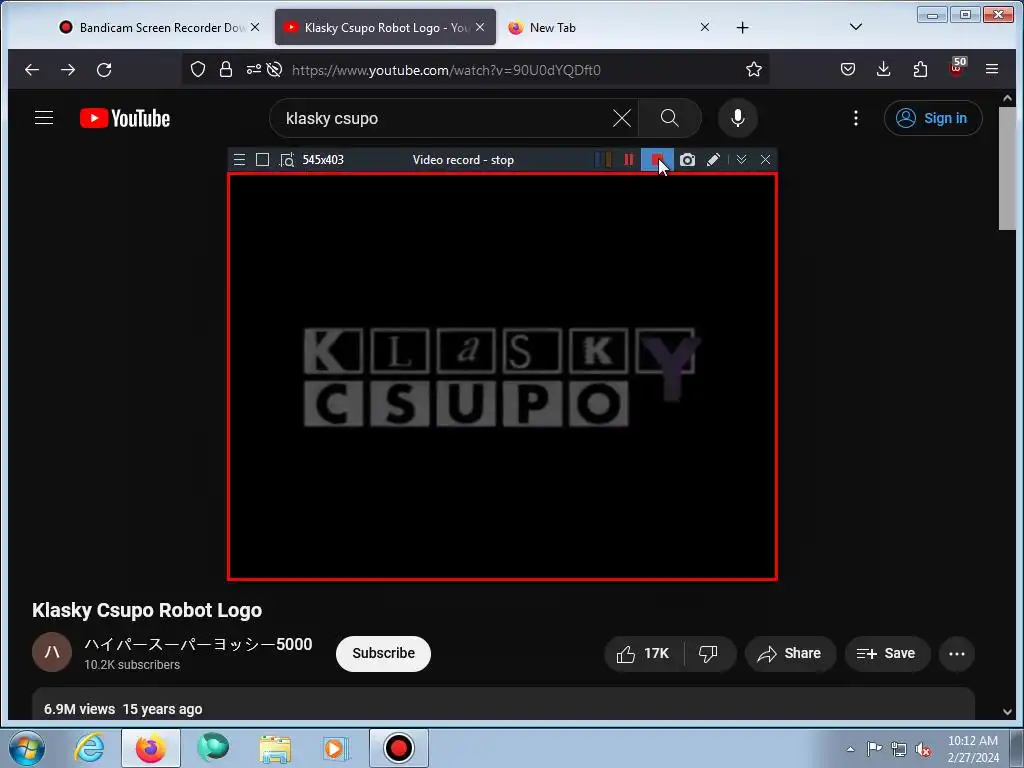Run the YouTube search
The width and height of the screenshot is (1024, 768).
[x=669, y=118]
